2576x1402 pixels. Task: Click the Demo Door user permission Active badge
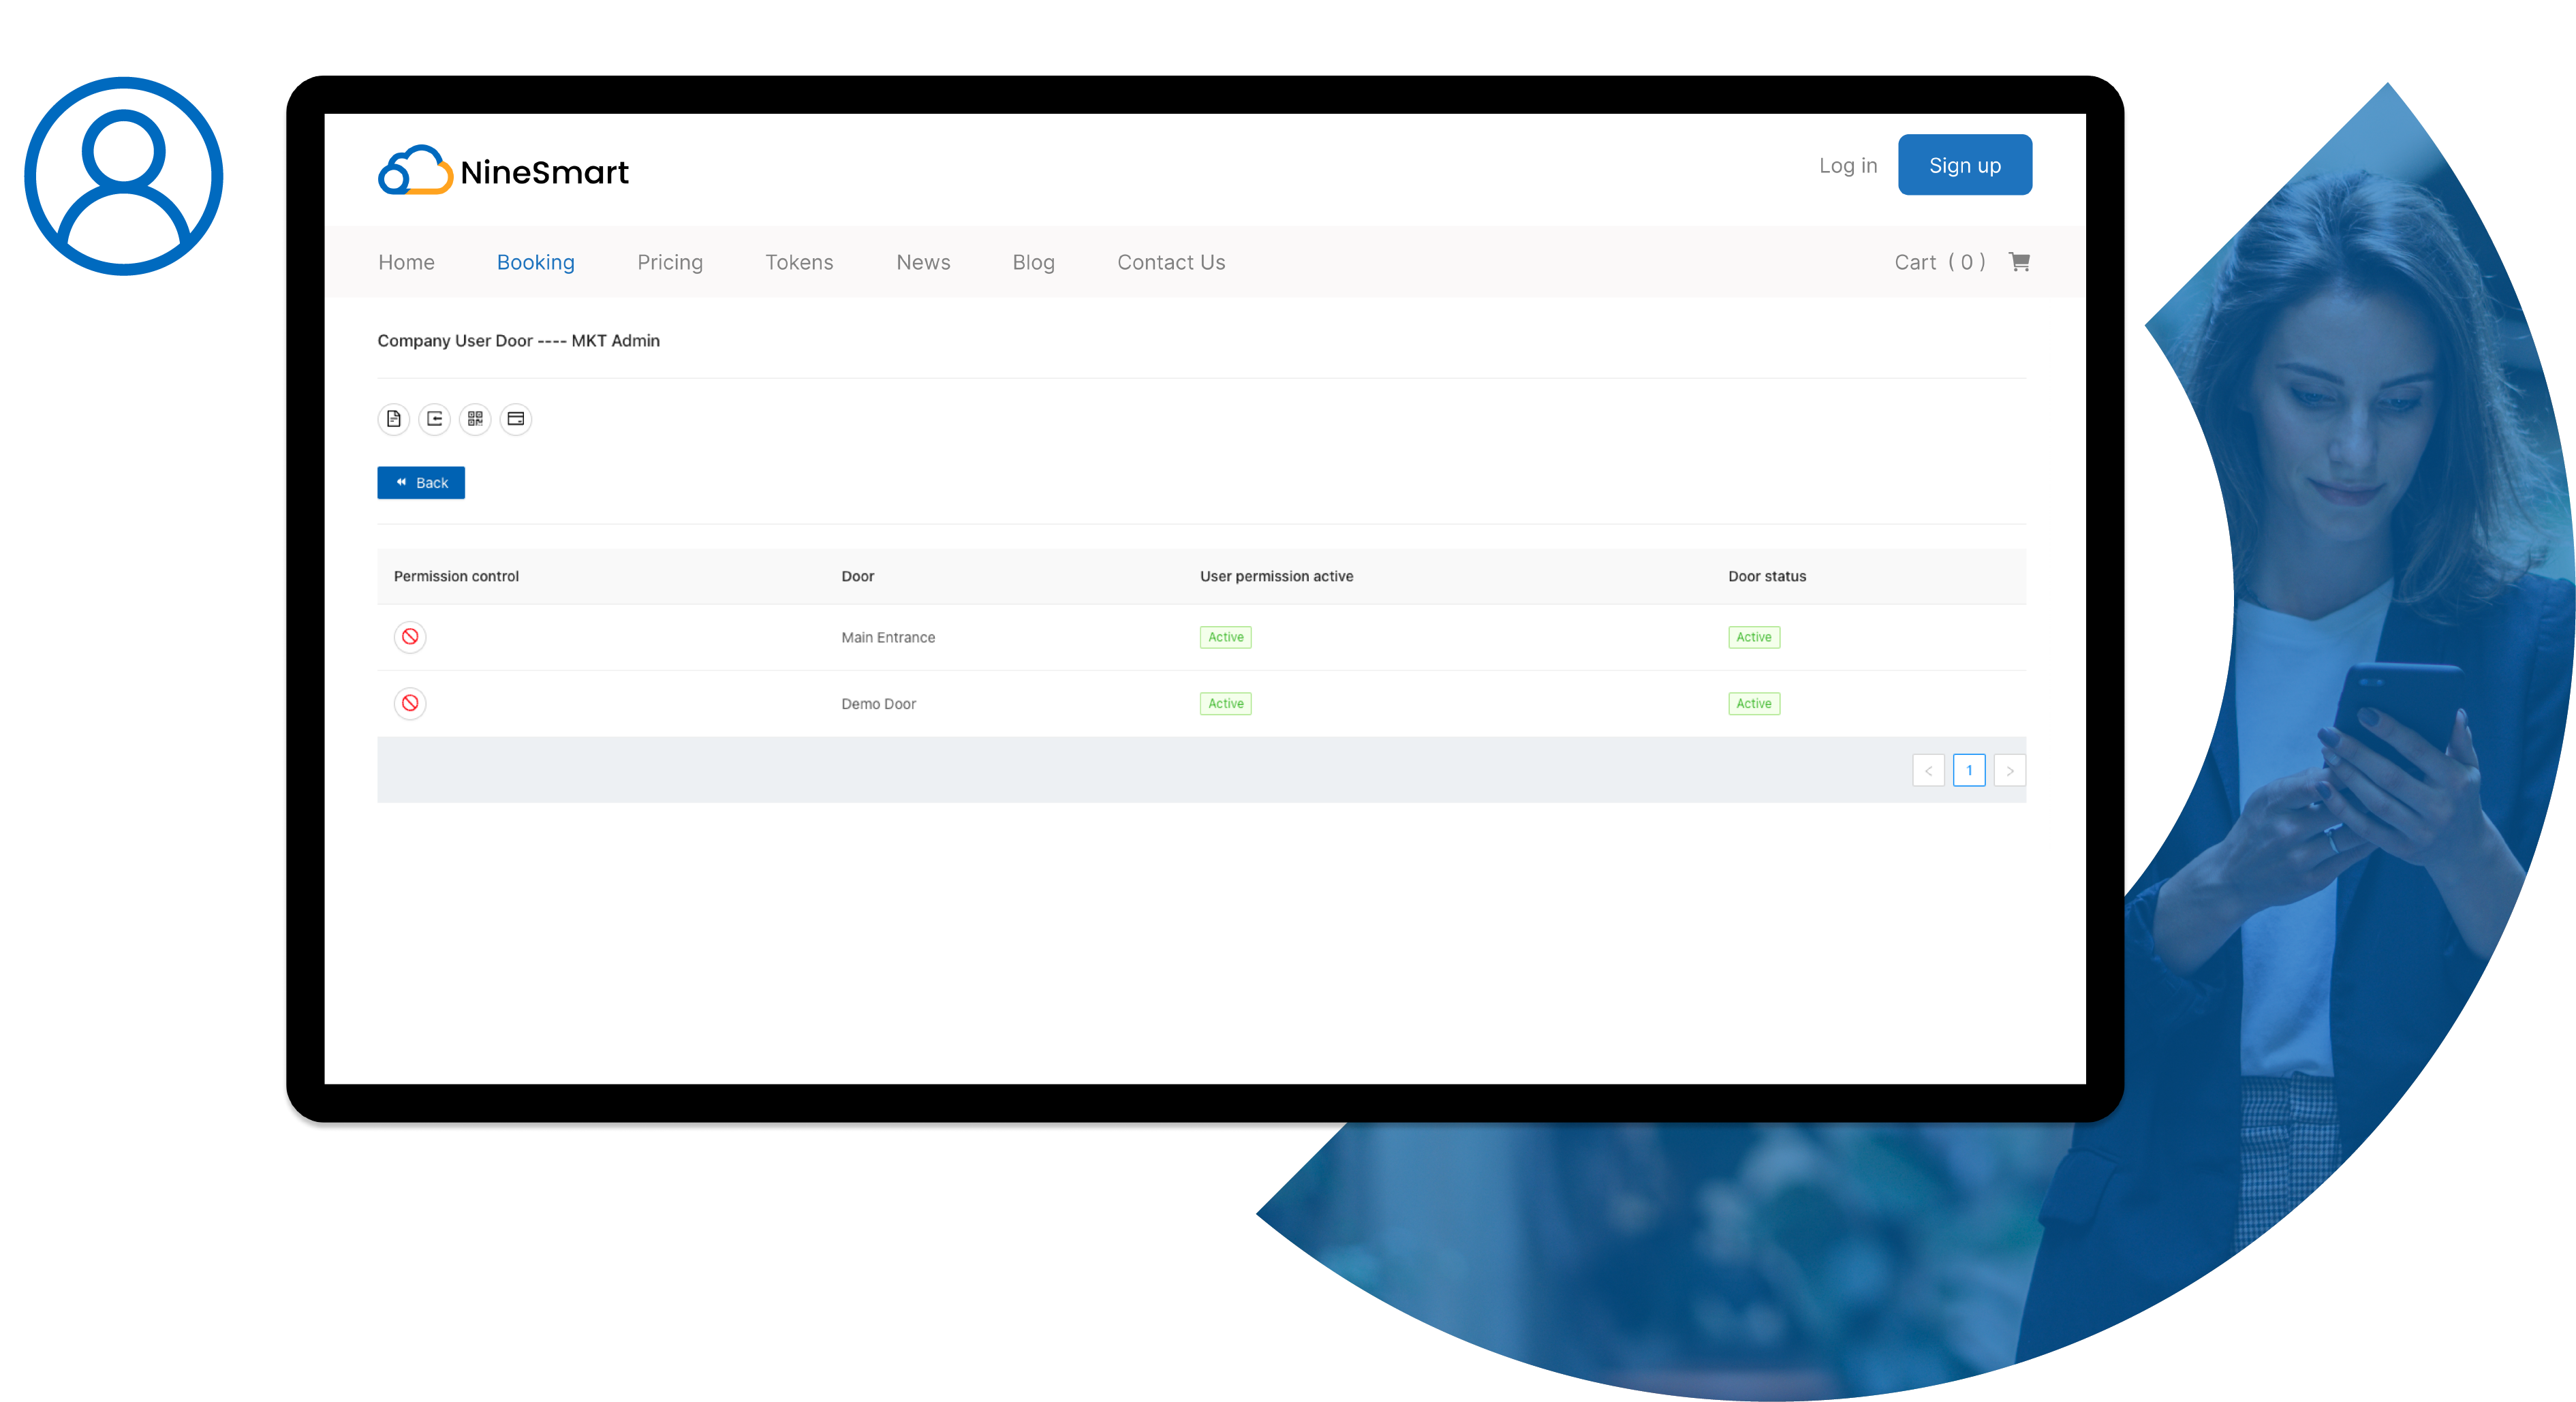[1225, 704]
